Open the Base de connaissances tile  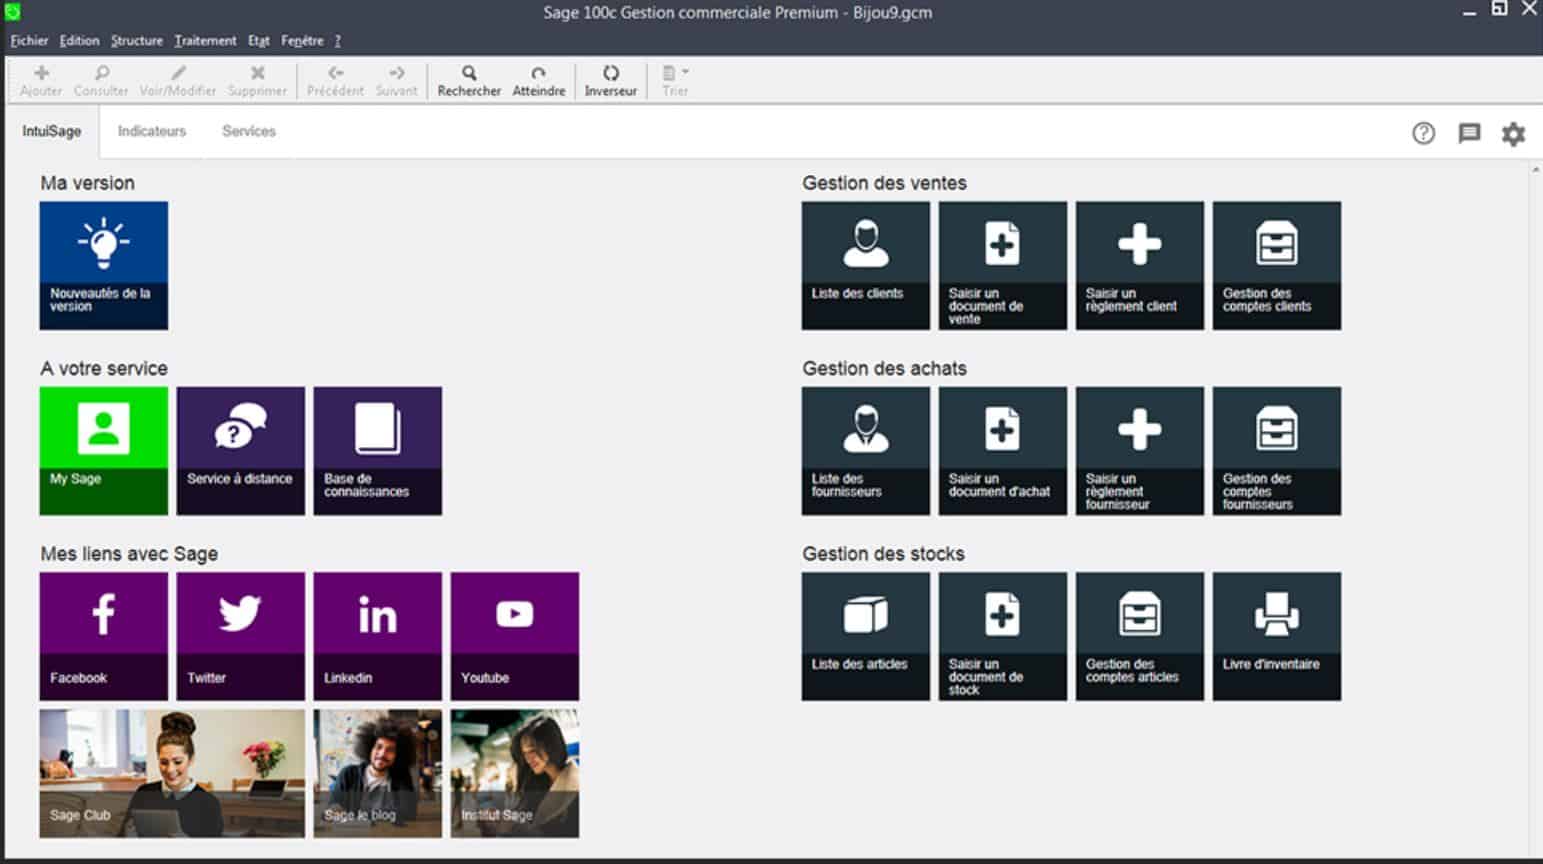point(377,450)
